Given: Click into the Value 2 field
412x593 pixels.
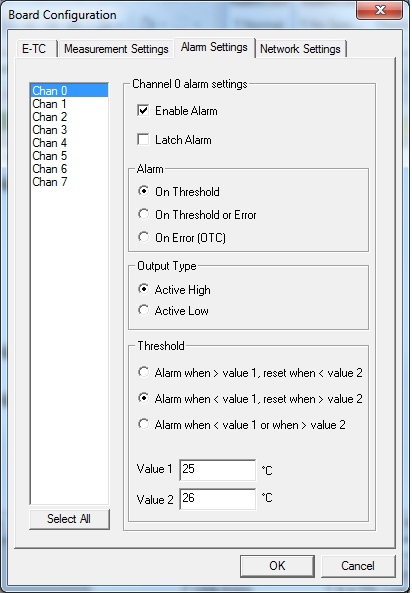Looking at the screenshot, I should [218, 499].
